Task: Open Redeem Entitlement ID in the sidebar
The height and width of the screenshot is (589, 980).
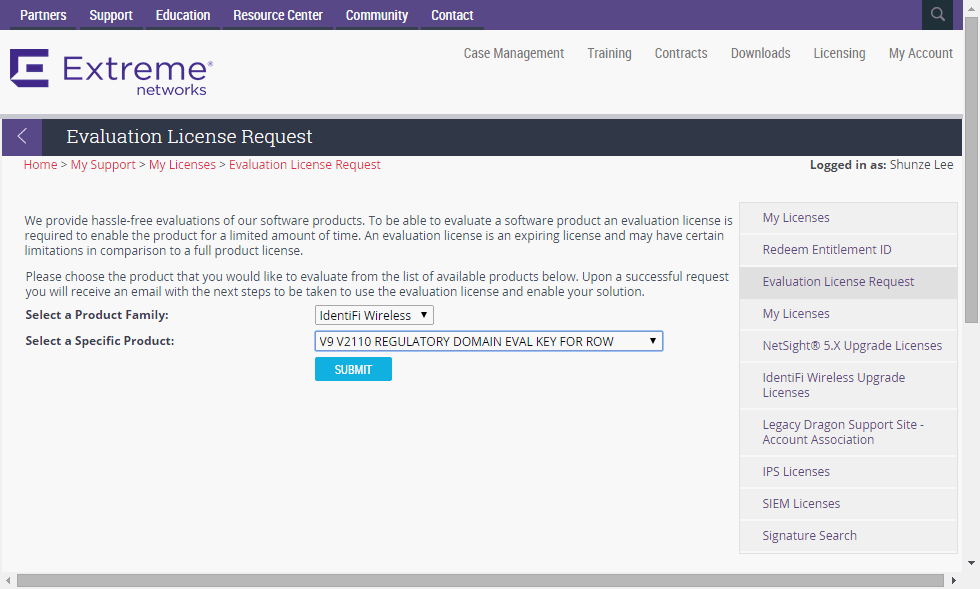Action: [x=848, y=249]
